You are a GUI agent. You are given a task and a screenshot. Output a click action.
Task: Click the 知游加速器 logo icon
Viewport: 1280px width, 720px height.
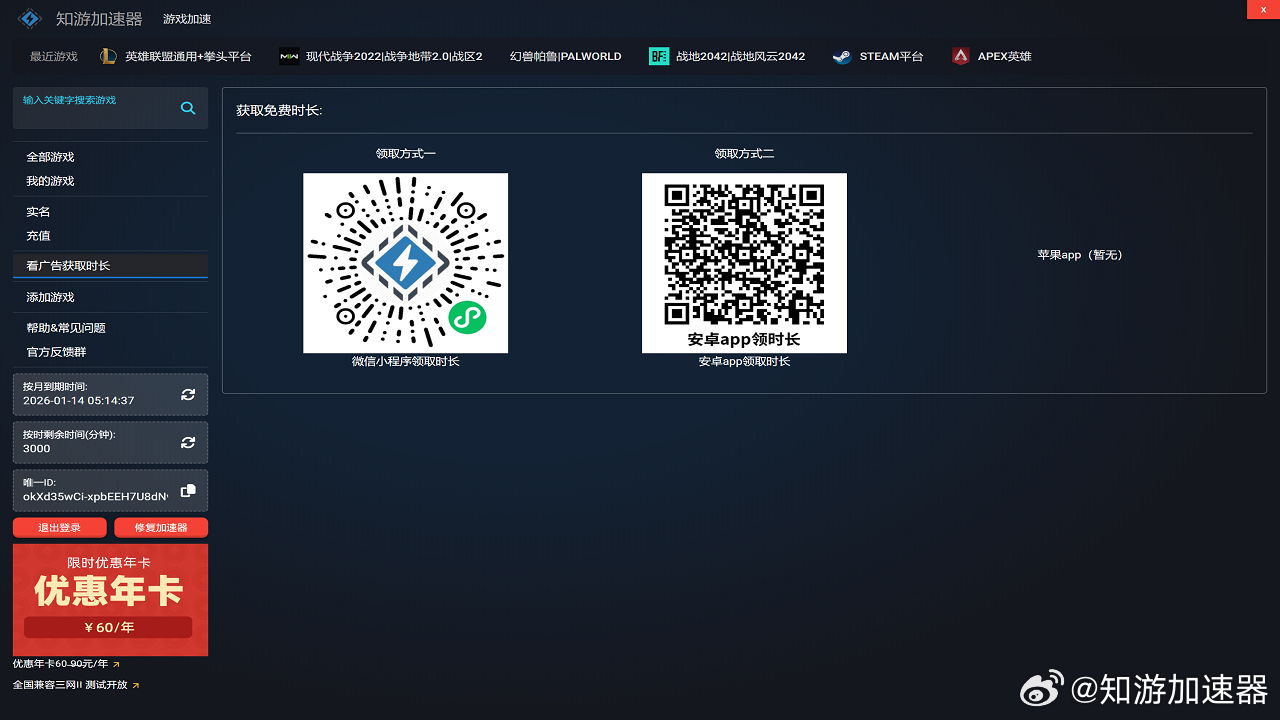coord(30,19)
